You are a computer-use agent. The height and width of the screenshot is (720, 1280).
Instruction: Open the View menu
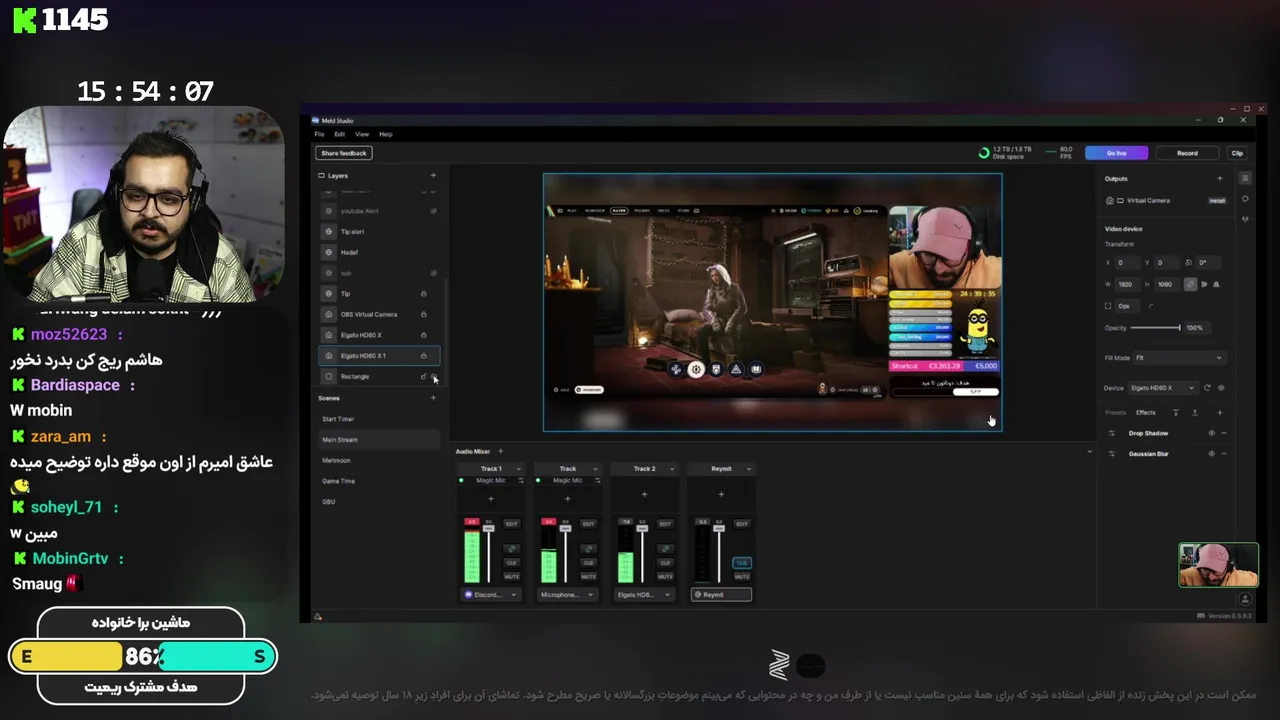[x=362, y=134]
